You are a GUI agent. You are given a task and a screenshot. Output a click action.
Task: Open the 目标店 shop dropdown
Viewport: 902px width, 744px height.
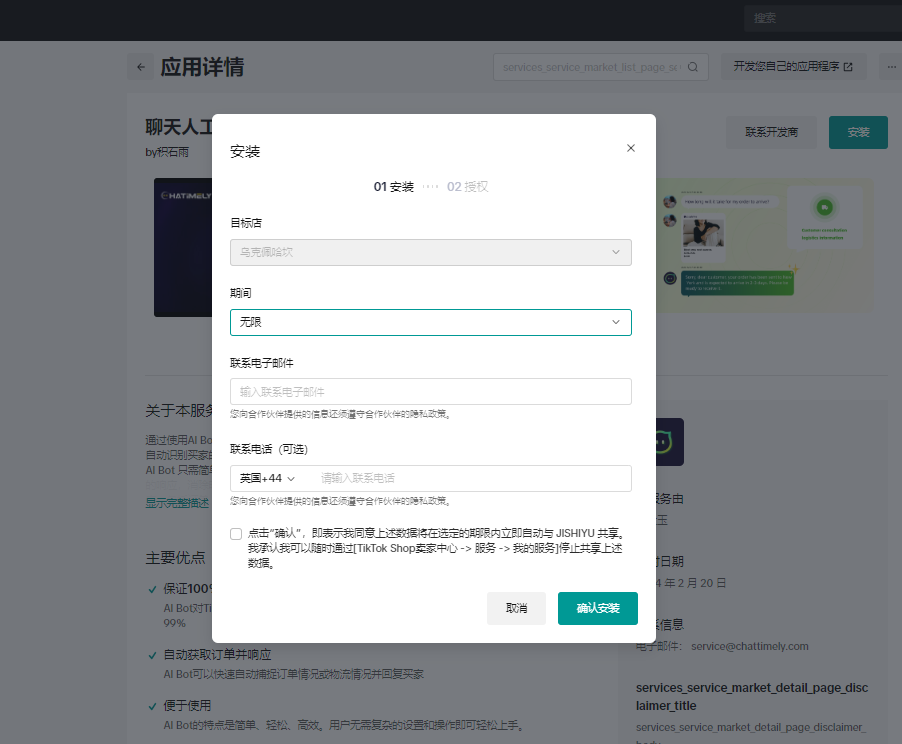tap(430, 252)
